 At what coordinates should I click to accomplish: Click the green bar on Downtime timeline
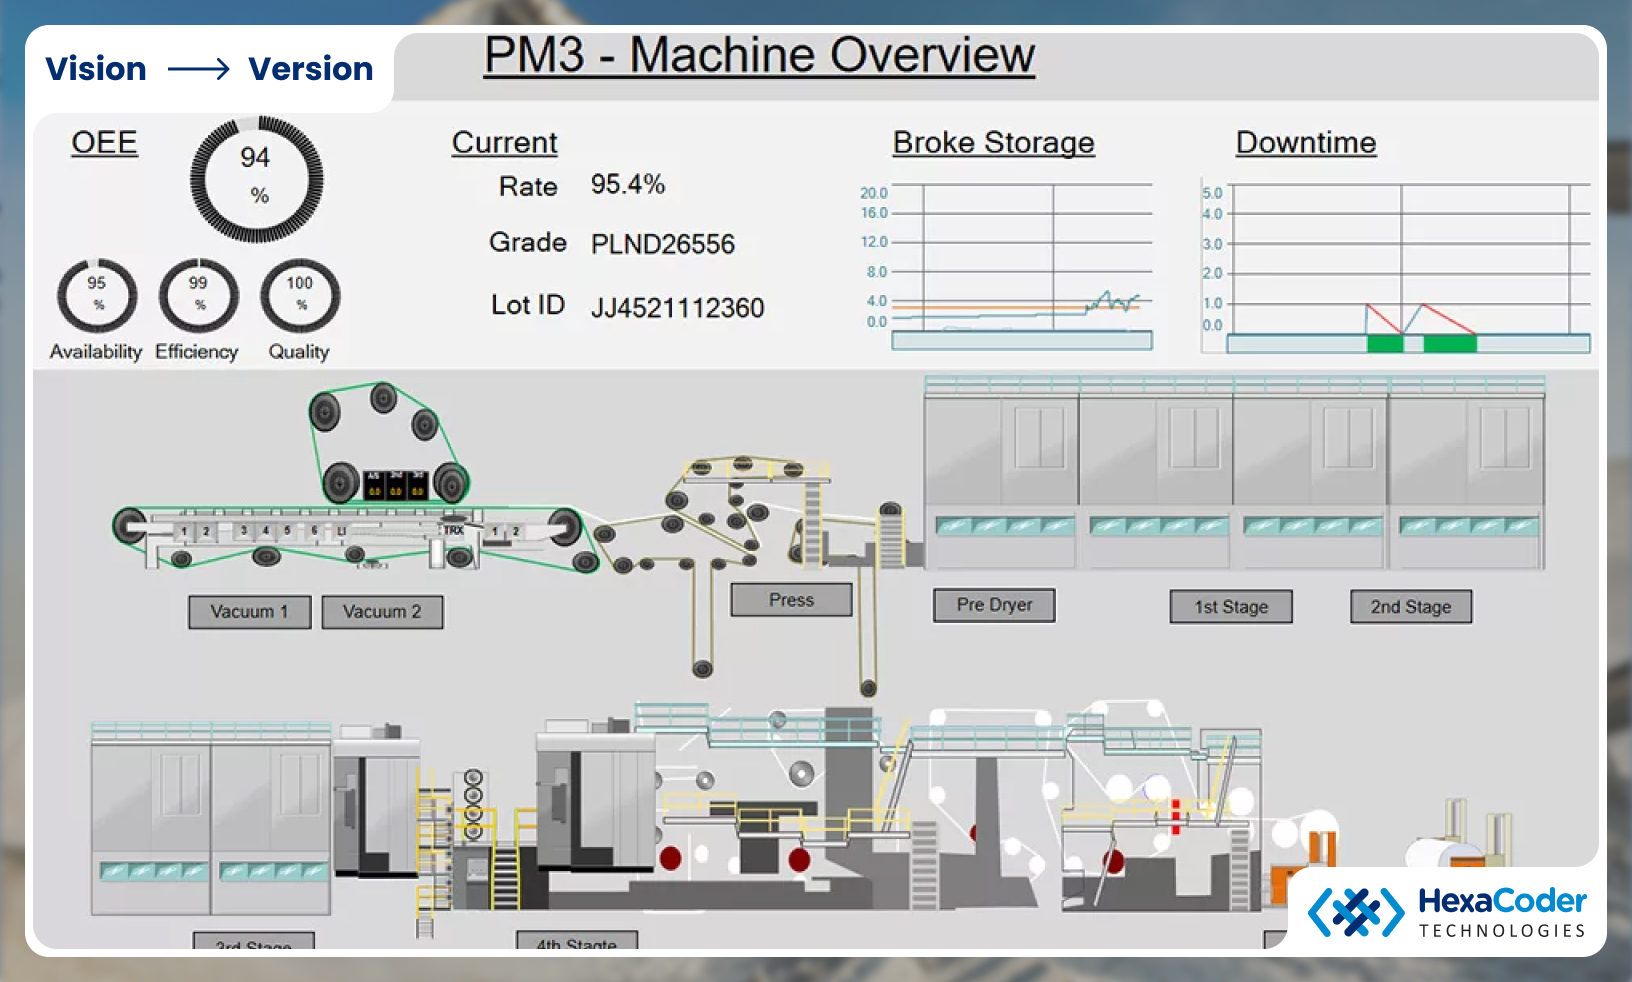1385,344
